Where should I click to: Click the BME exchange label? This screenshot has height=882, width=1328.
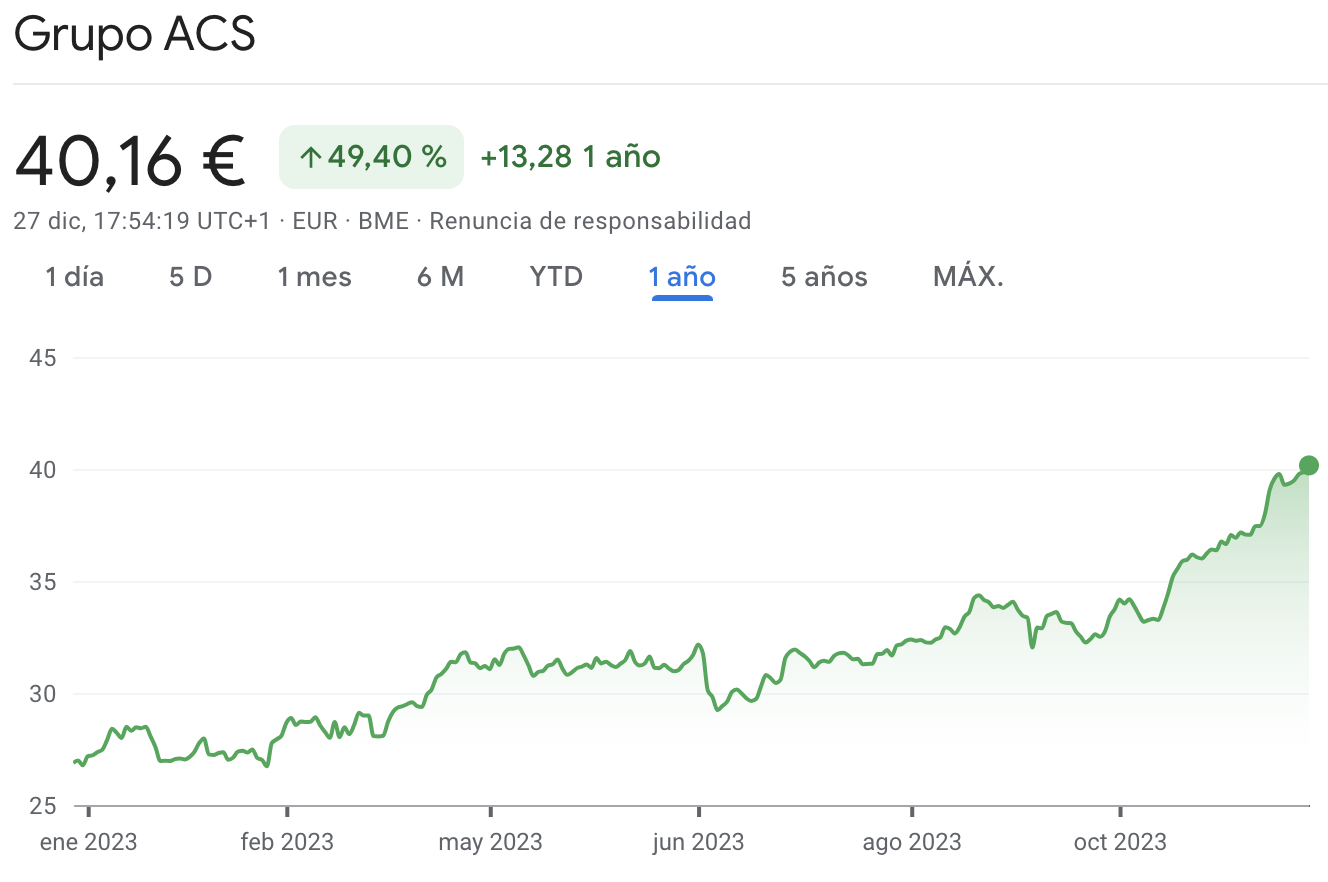tap(384, 221)
